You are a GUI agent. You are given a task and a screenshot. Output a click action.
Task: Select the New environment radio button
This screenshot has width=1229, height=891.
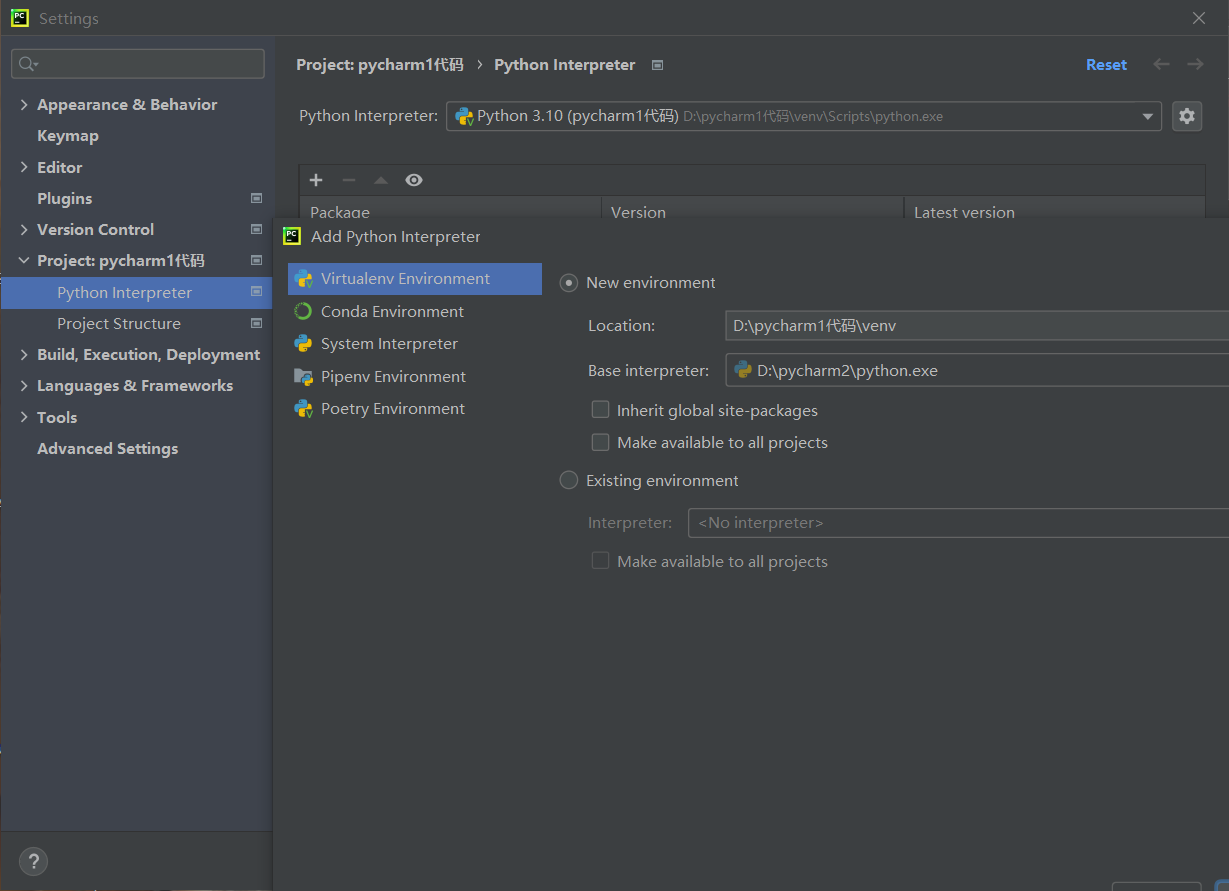tap(569, 283)
